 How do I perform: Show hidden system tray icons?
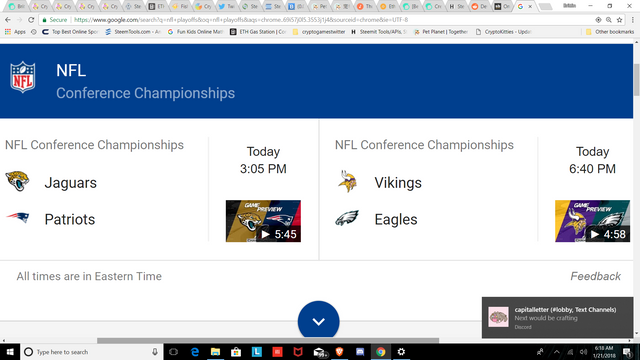point(556,352)
